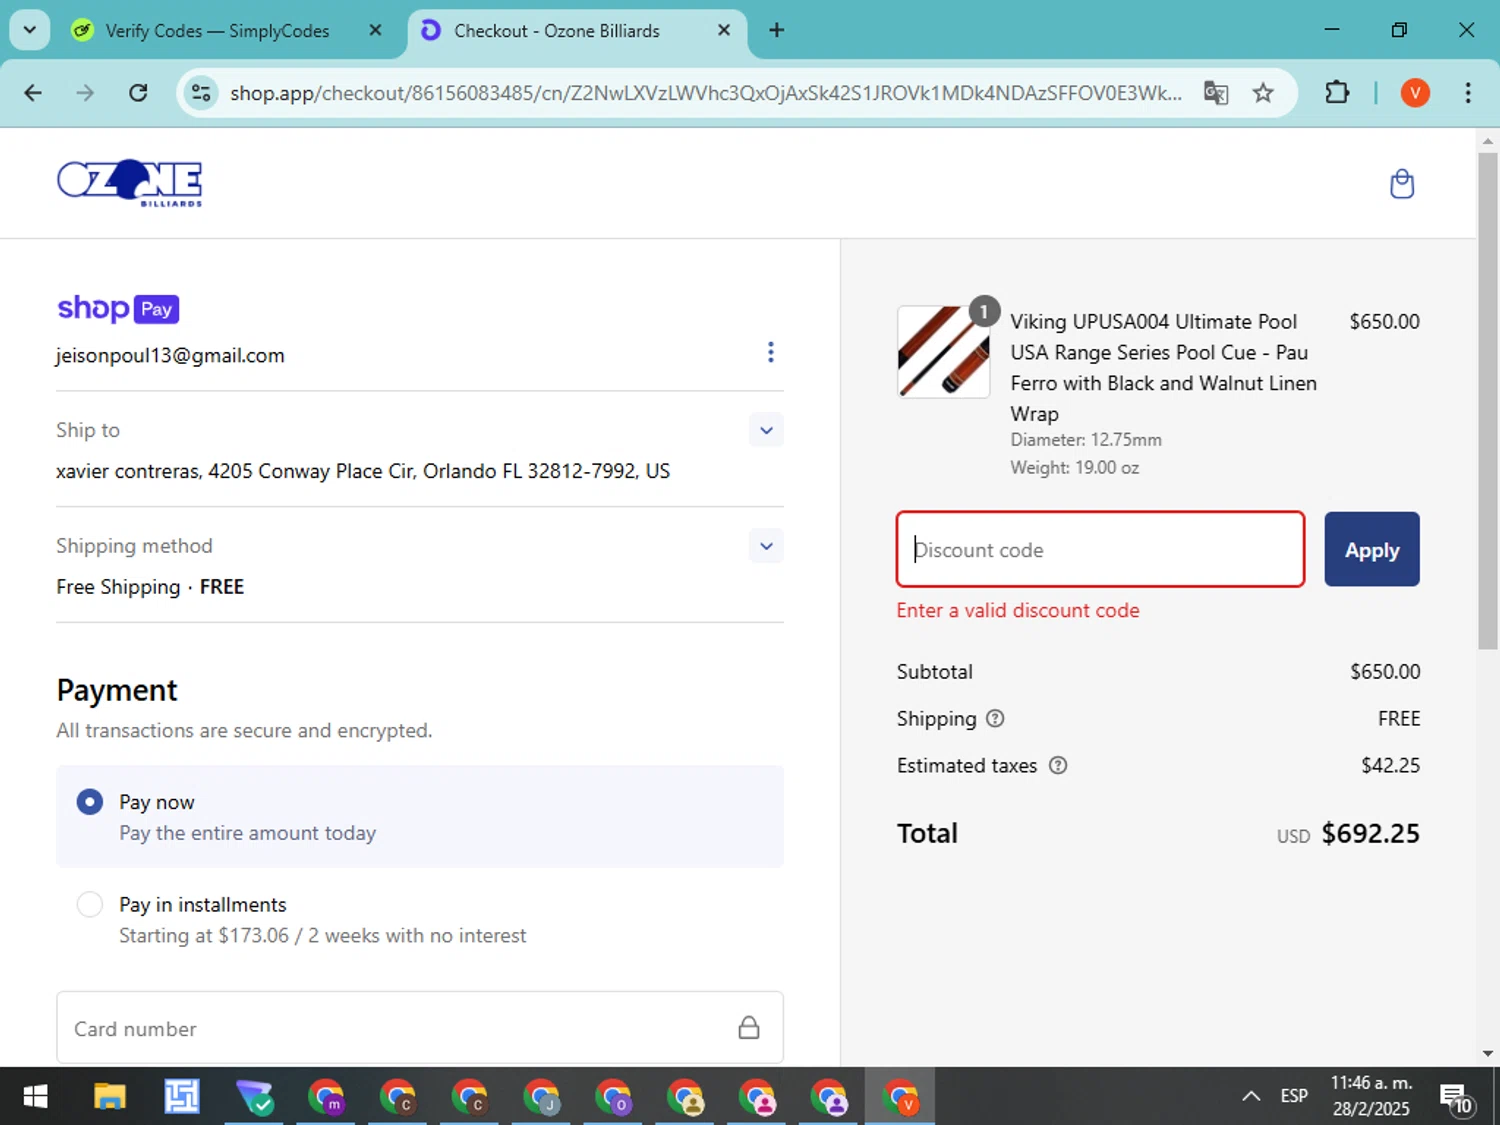Open the browser extensions puzzle icon
The width and height of the screenshot is (1500, 1125).
coord(1337,93)
